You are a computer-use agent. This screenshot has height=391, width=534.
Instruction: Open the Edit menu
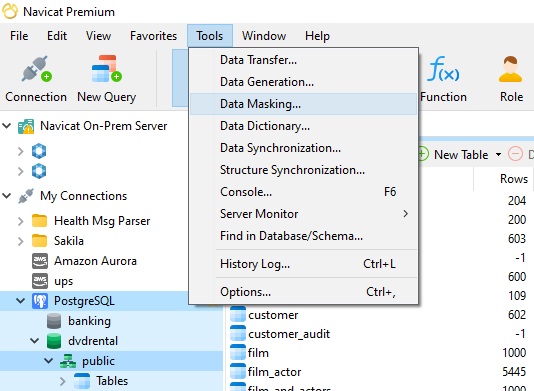point(57,36)
